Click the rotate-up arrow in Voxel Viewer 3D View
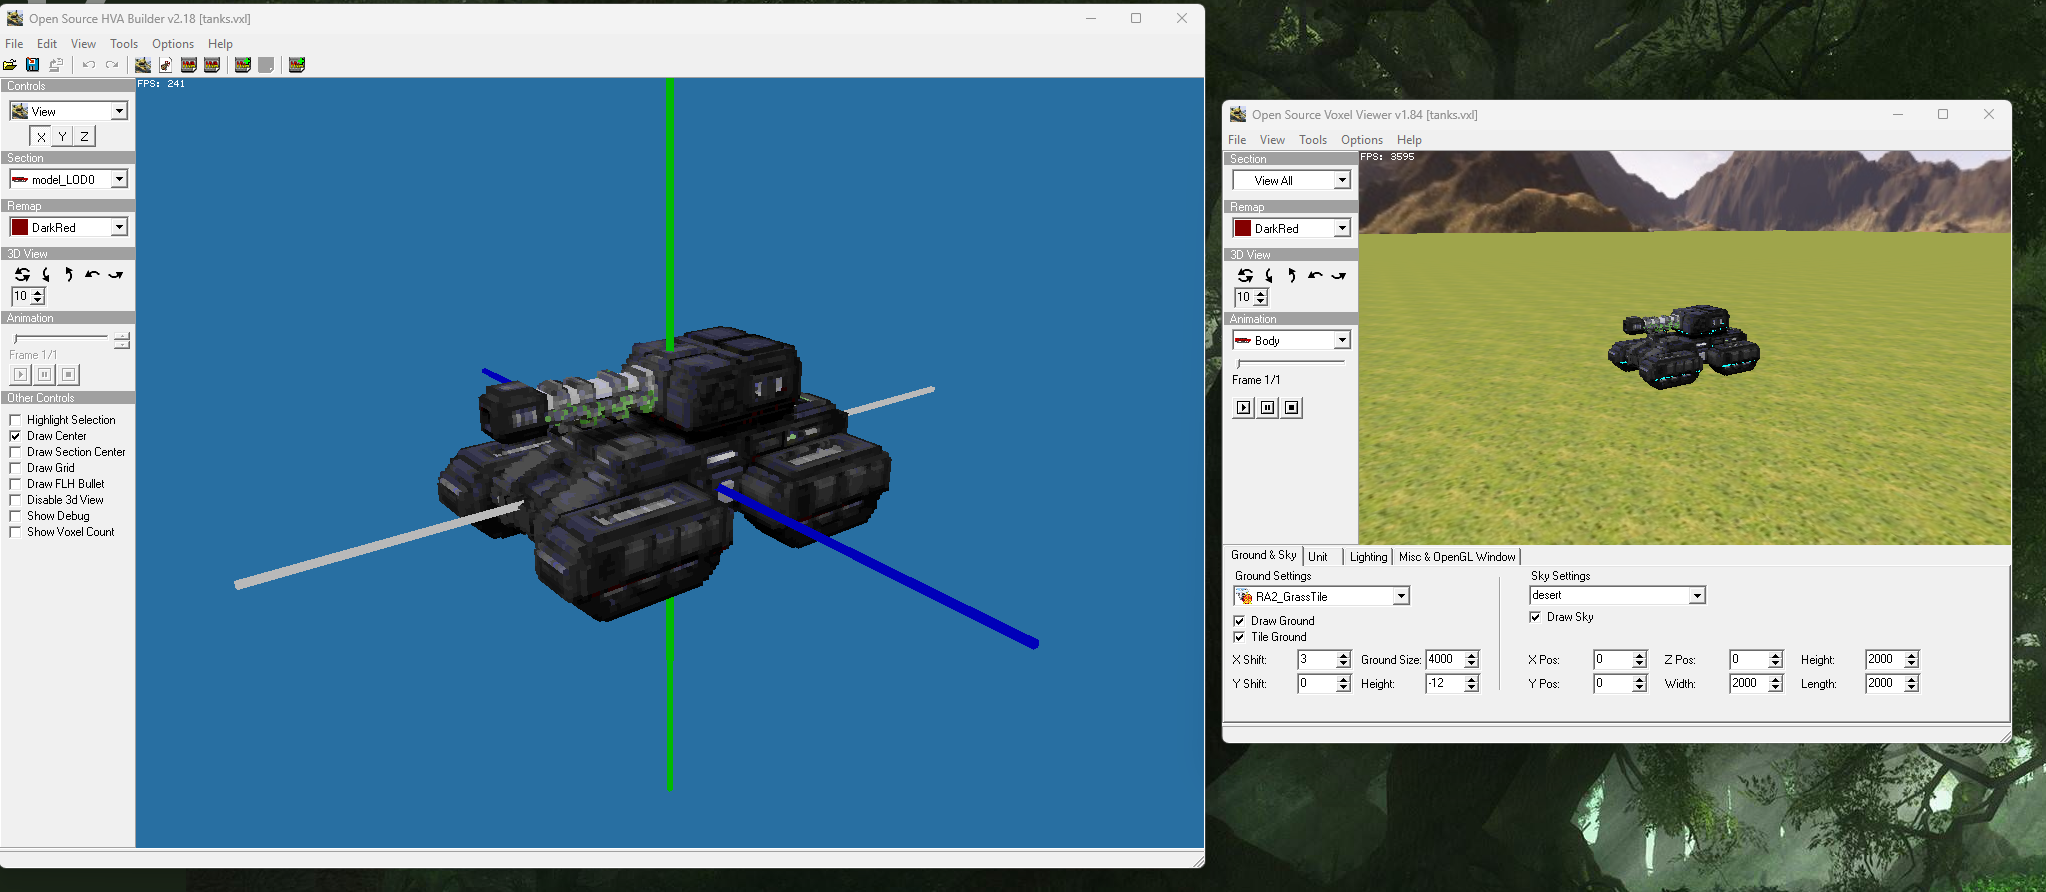The width and height of the screenshot is (2046, 892). (x=1292, y=275)
